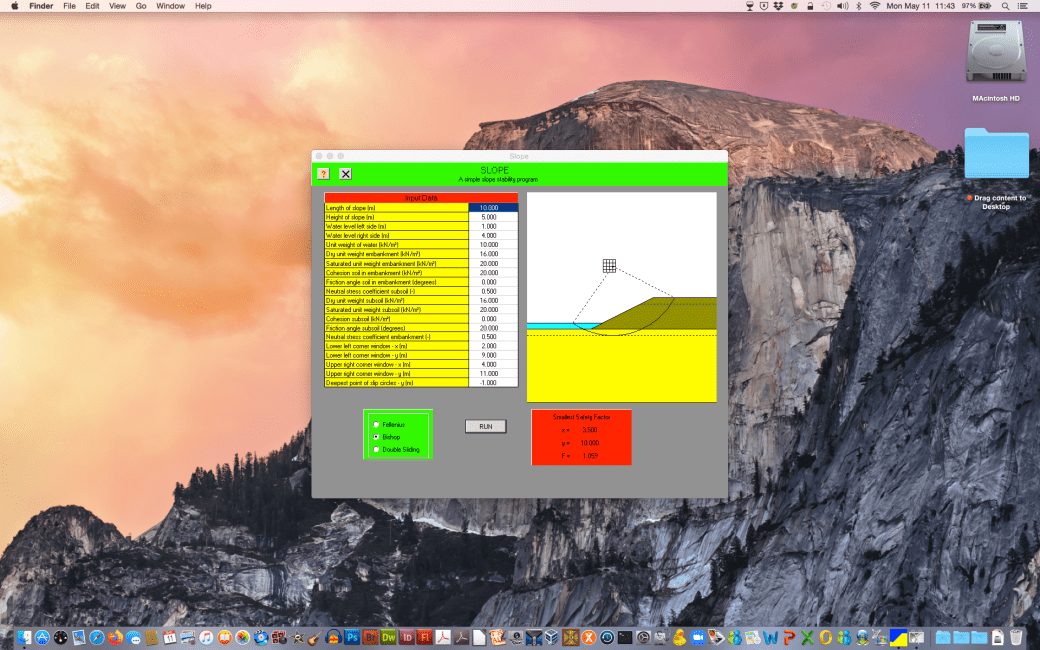Click the Deepest point of slip circles field
The height and width of the screenshot is (650, 1040).
tap(492, 382)
